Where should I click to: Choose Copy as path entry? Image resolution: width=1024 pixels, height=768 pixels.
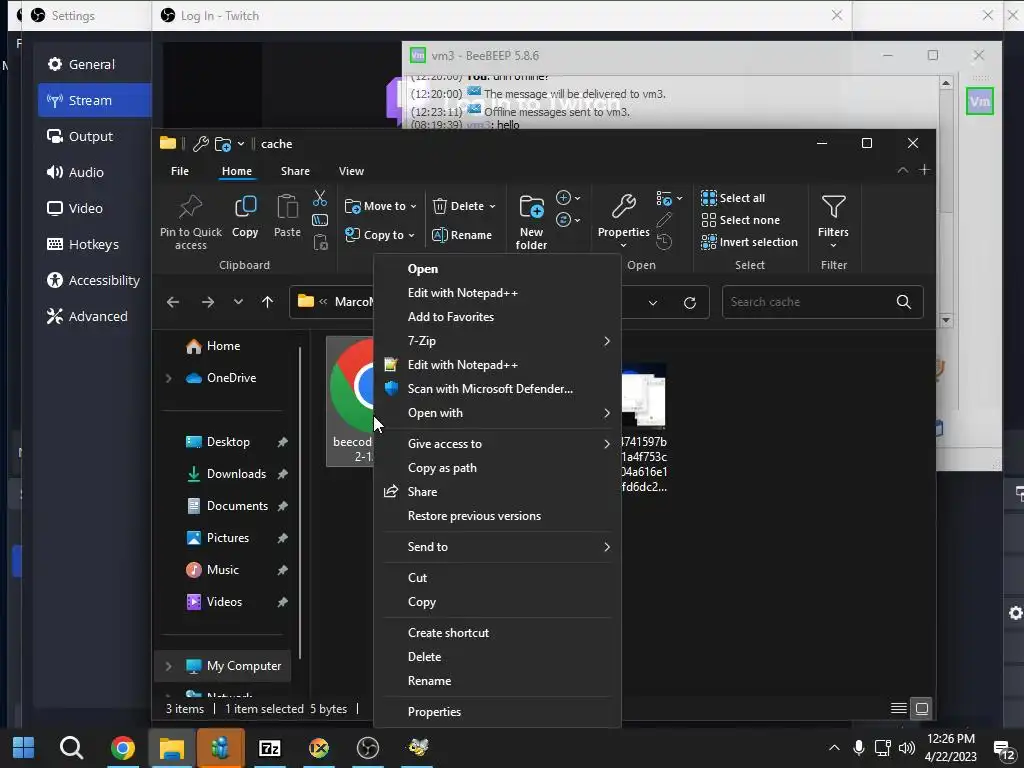(497, 468)
